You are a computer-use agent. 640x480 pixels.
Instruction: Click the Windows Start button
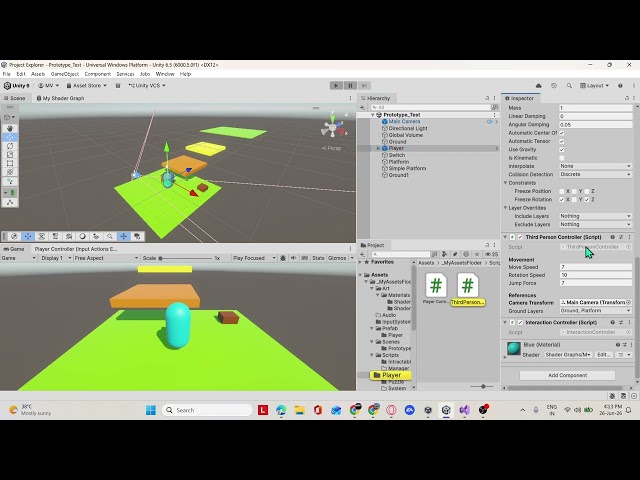[151, 410]
